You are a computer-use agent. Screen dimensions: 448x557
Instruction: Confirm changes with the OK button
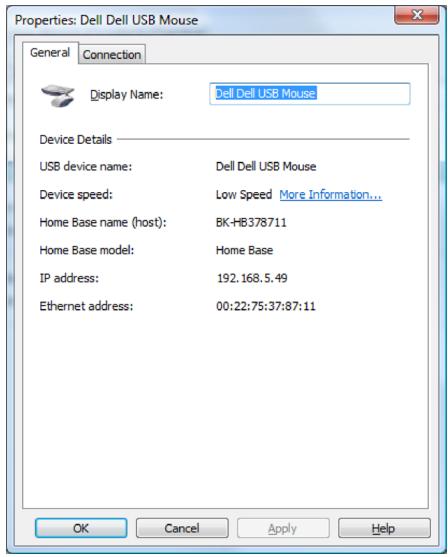[x=81, y=528]
